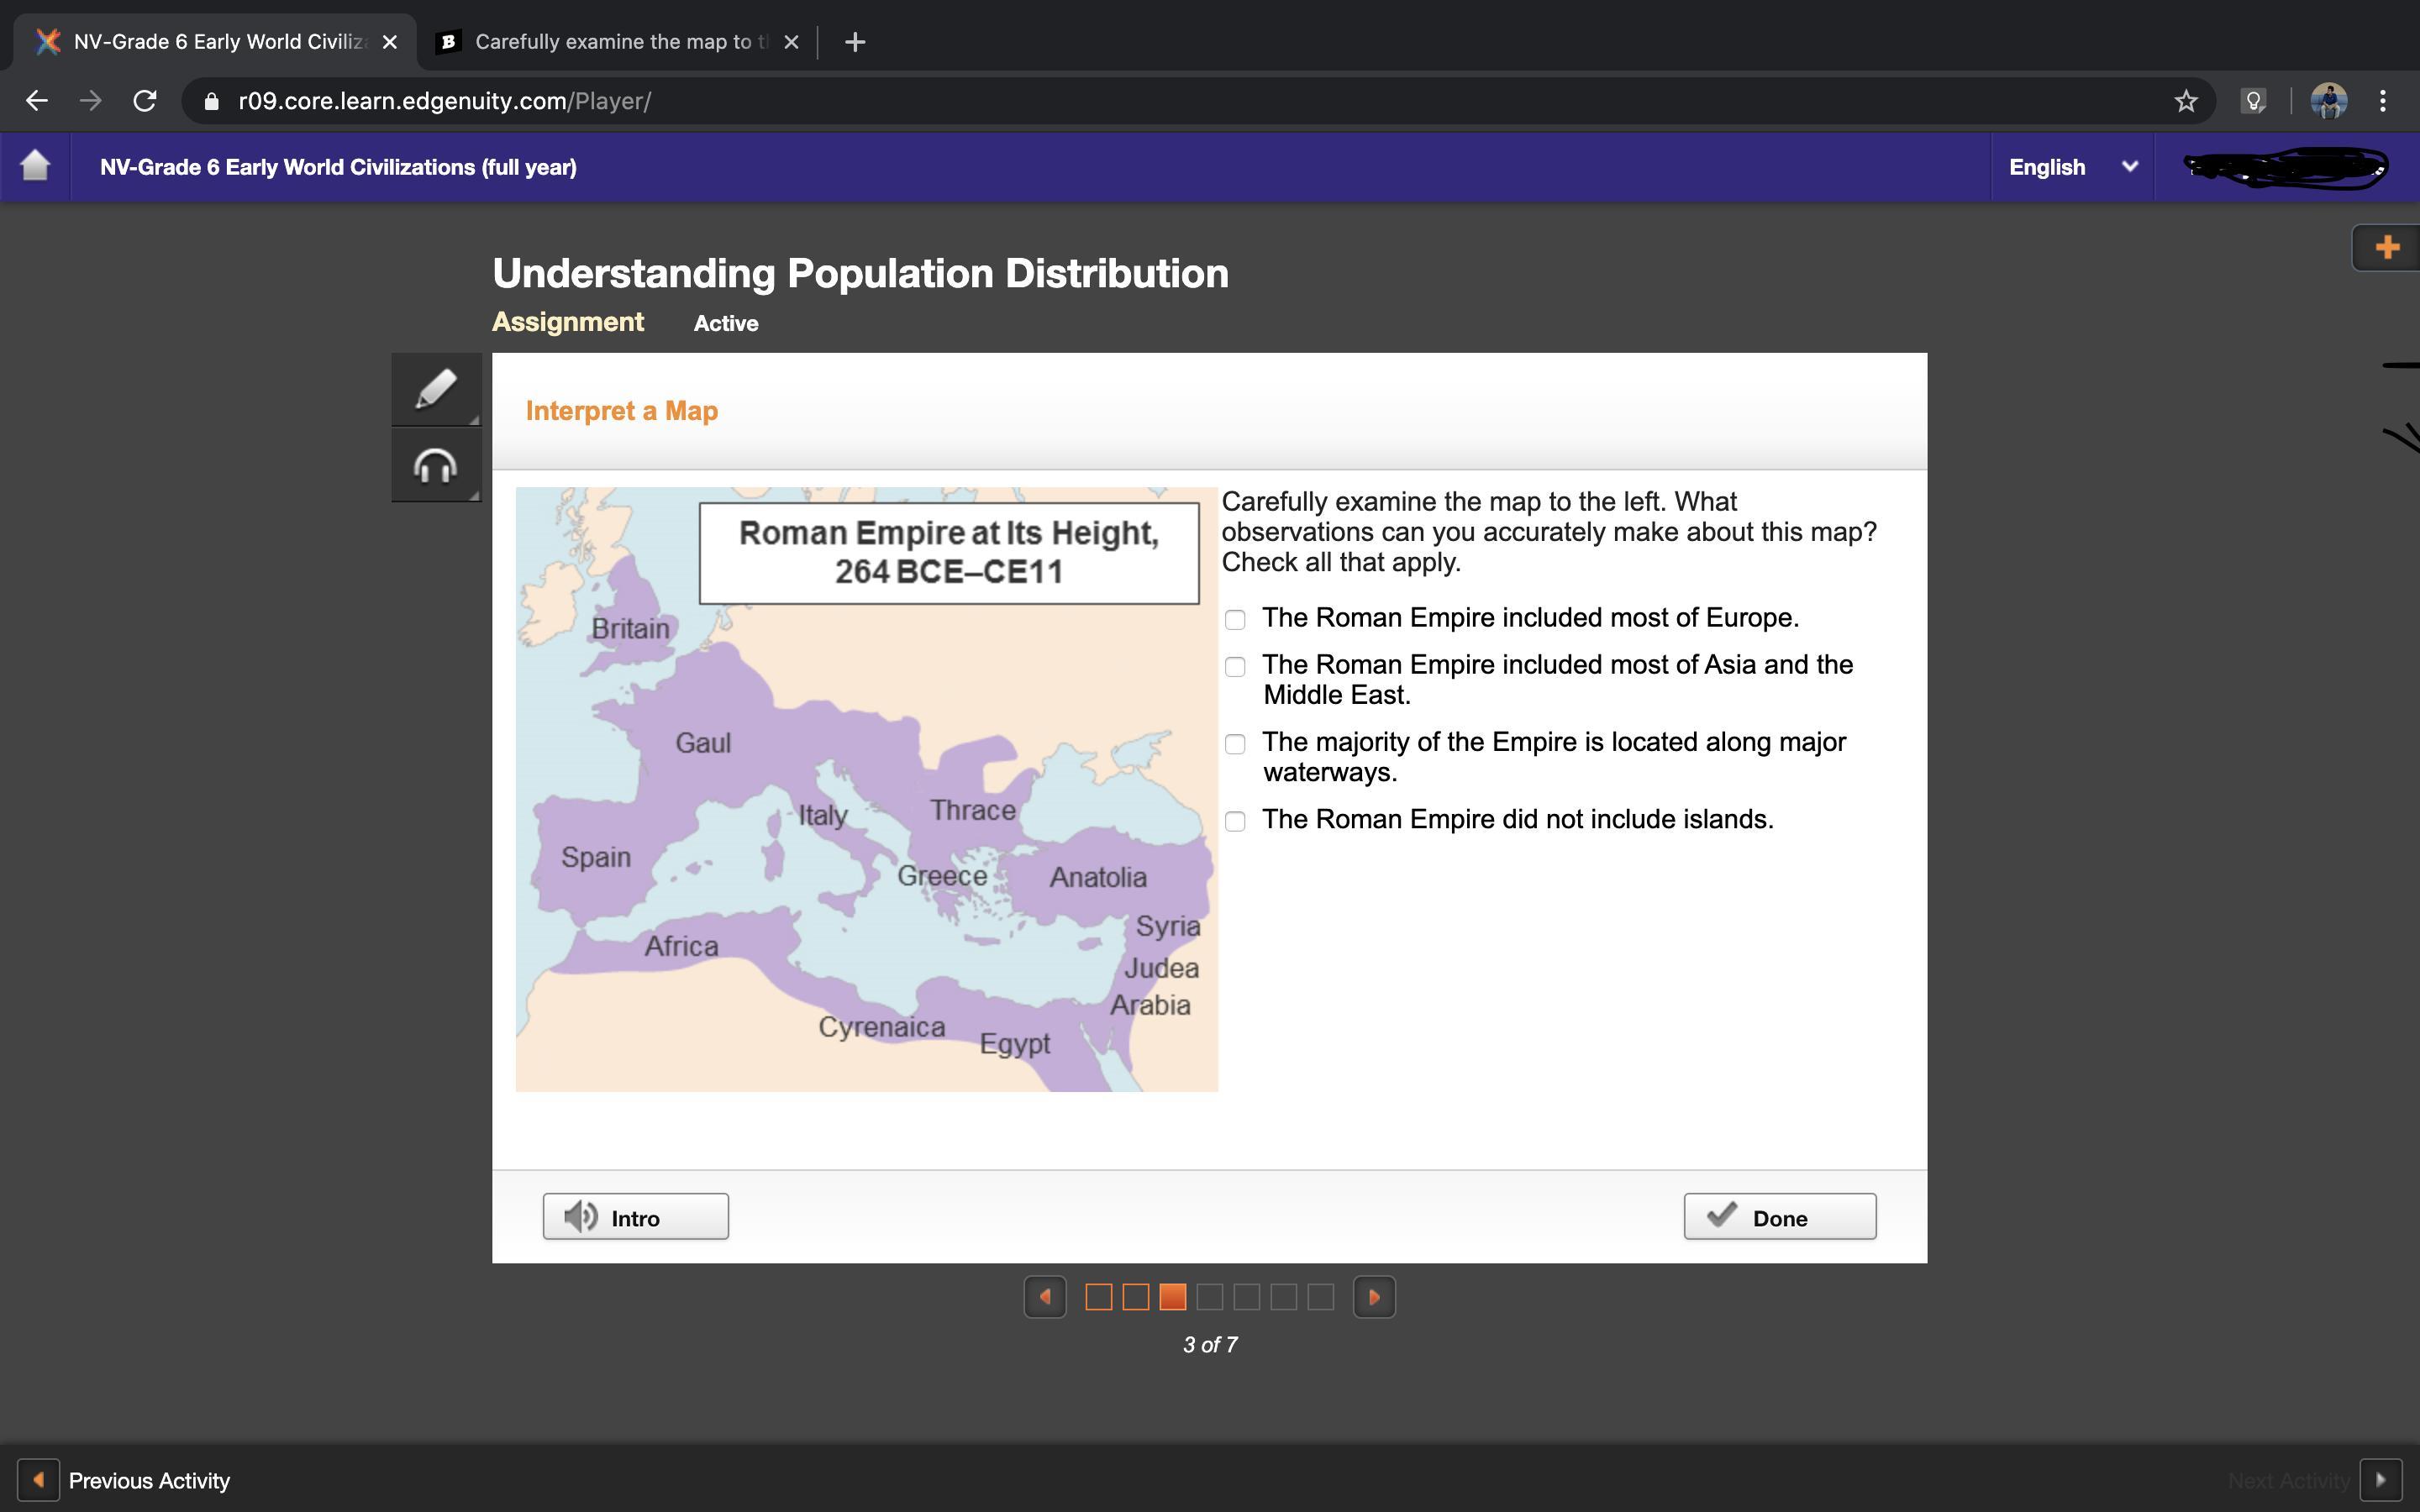
Task: Switch to 'Carefully examine the map' tab
Action: click(x=612, y=42)
